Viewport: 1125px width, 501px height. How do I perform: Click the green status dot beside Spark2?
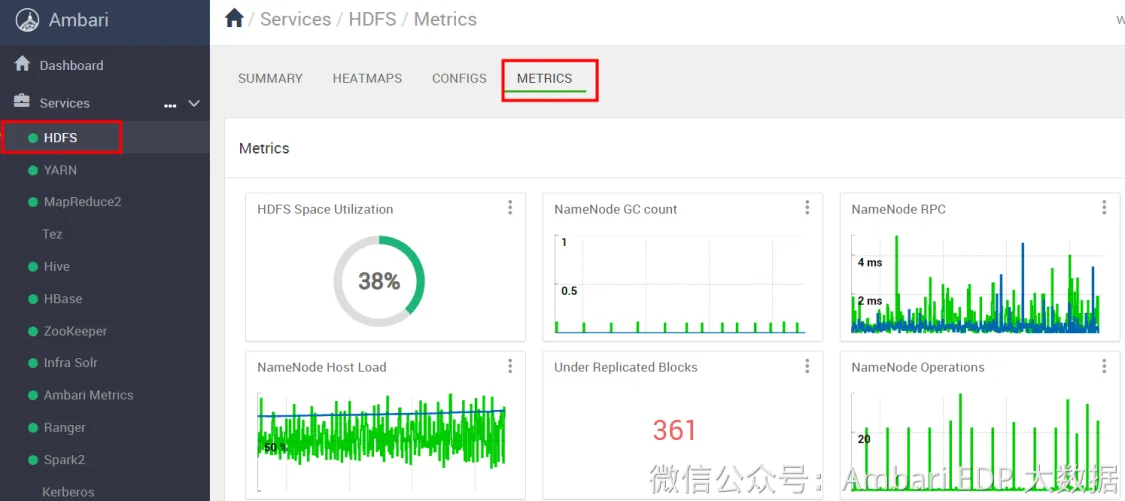[x=32, y=459]
